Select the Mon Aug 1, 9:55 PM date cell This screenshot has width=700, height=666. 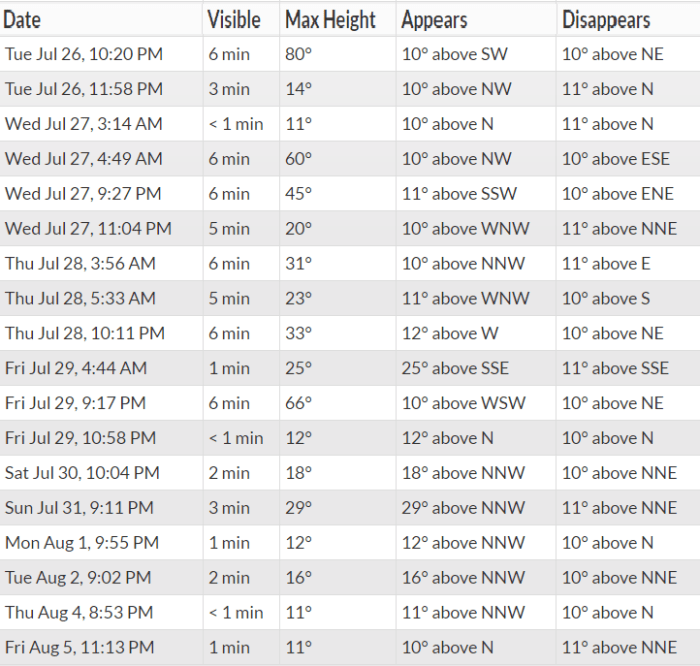tap(81, 543)
